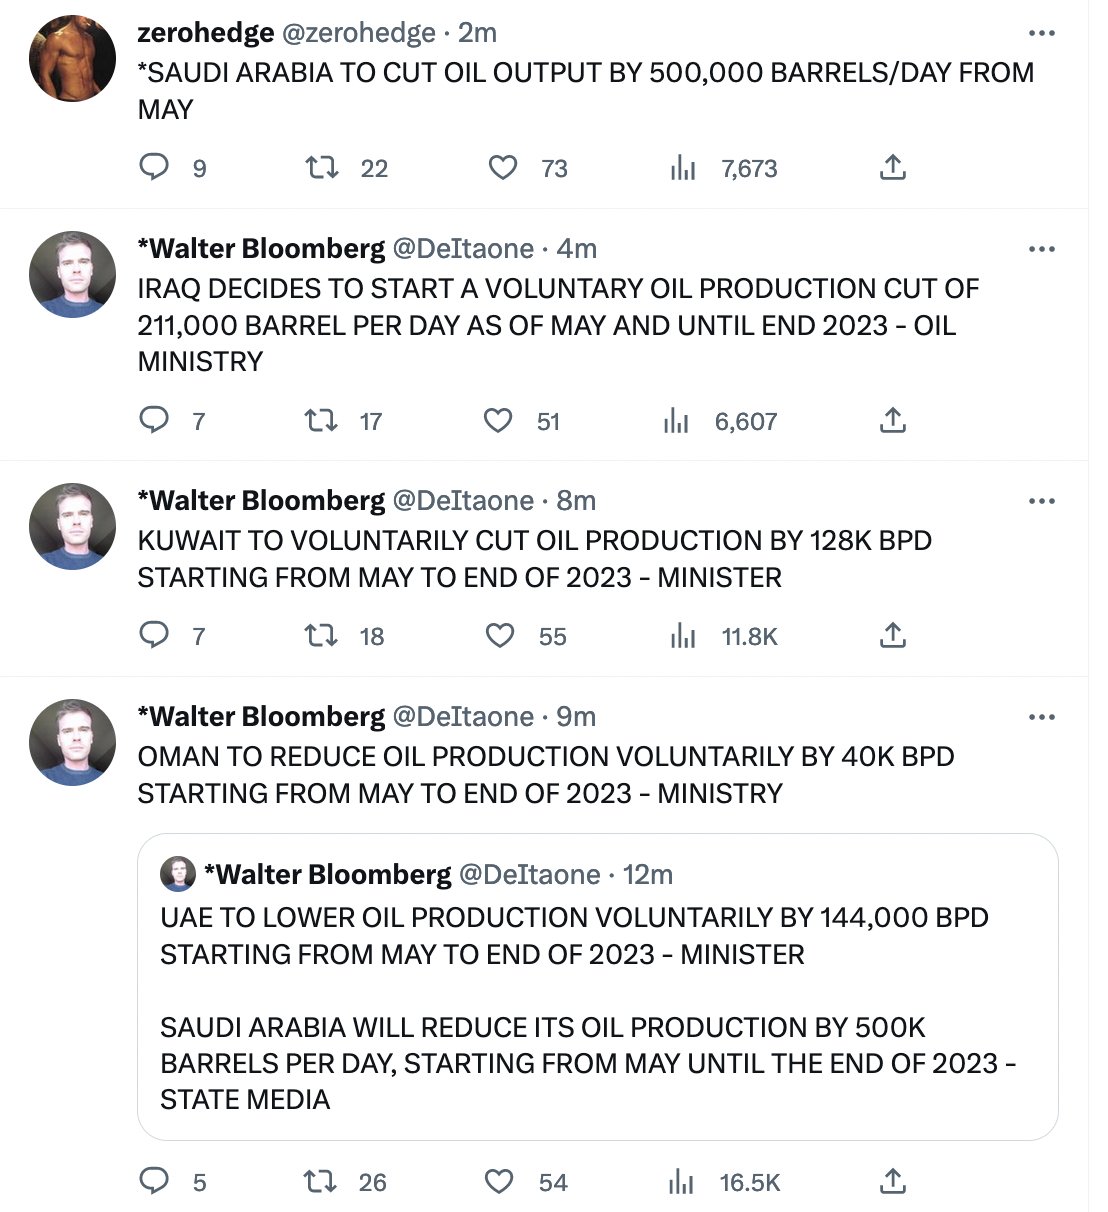Click zerohedge's profile avatar
The image size is (1108, 1212).
(73, 59)
